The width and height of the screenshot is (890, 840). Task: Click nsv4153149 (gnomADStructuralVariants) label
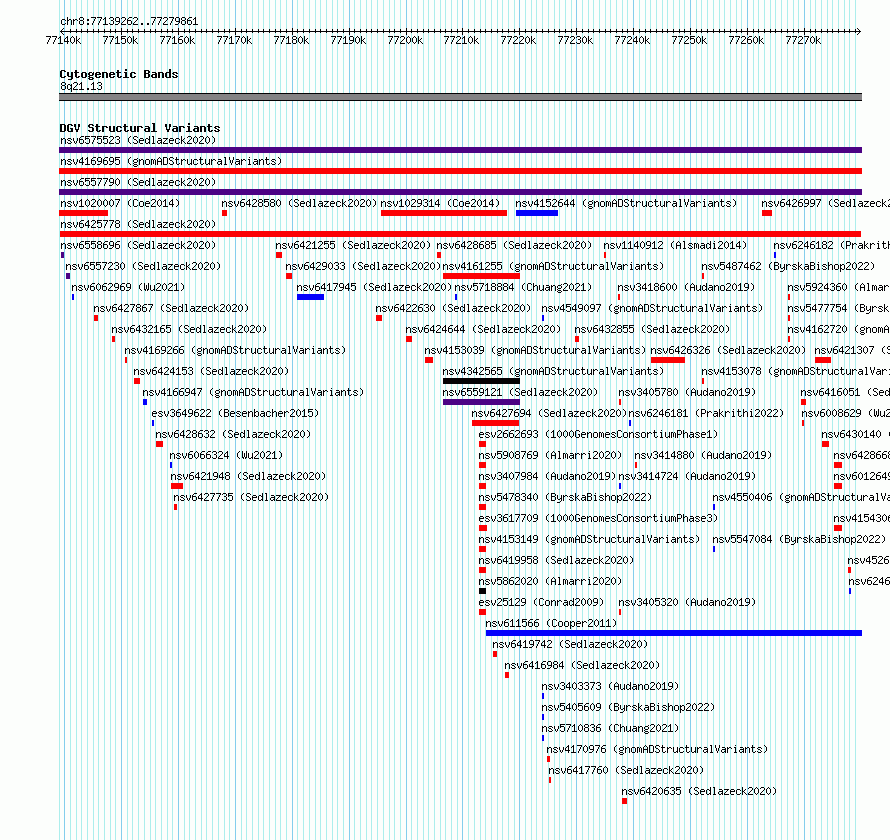pyautogui.click(x=589, y=539)
